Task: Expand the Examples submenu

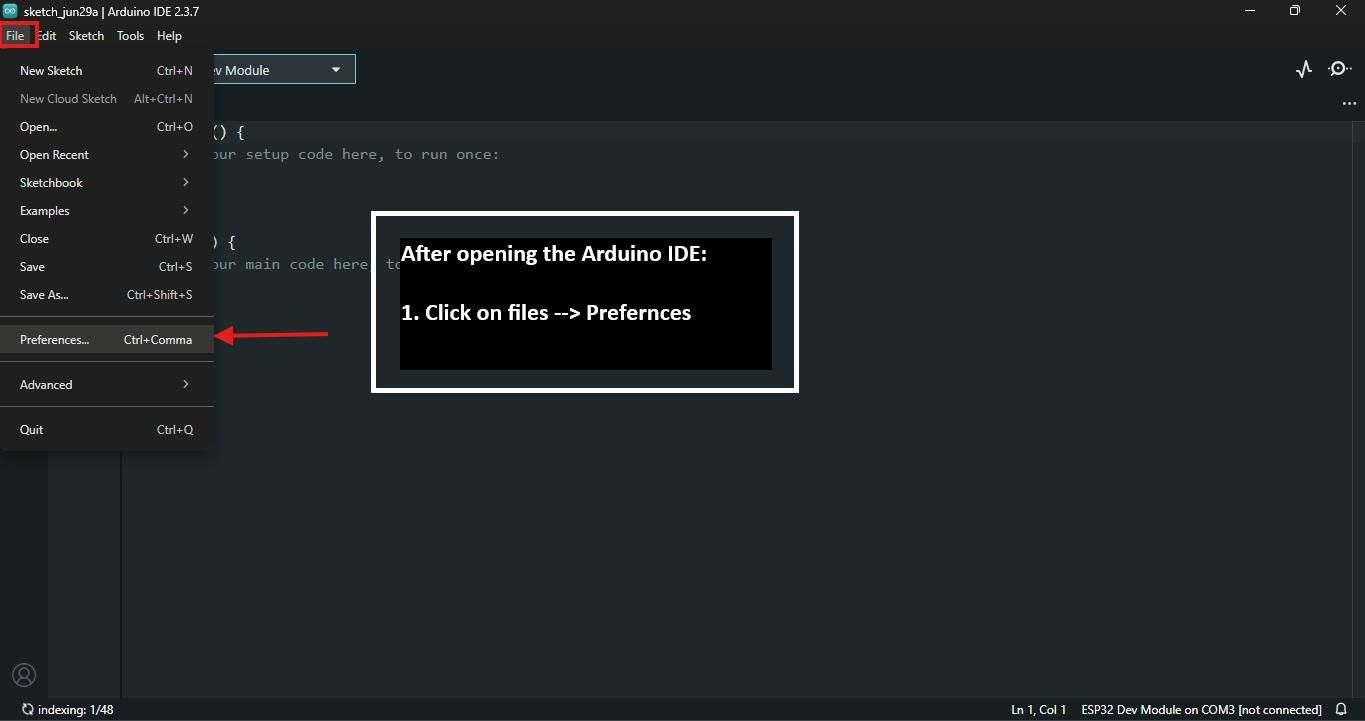Action: [106, 211]
